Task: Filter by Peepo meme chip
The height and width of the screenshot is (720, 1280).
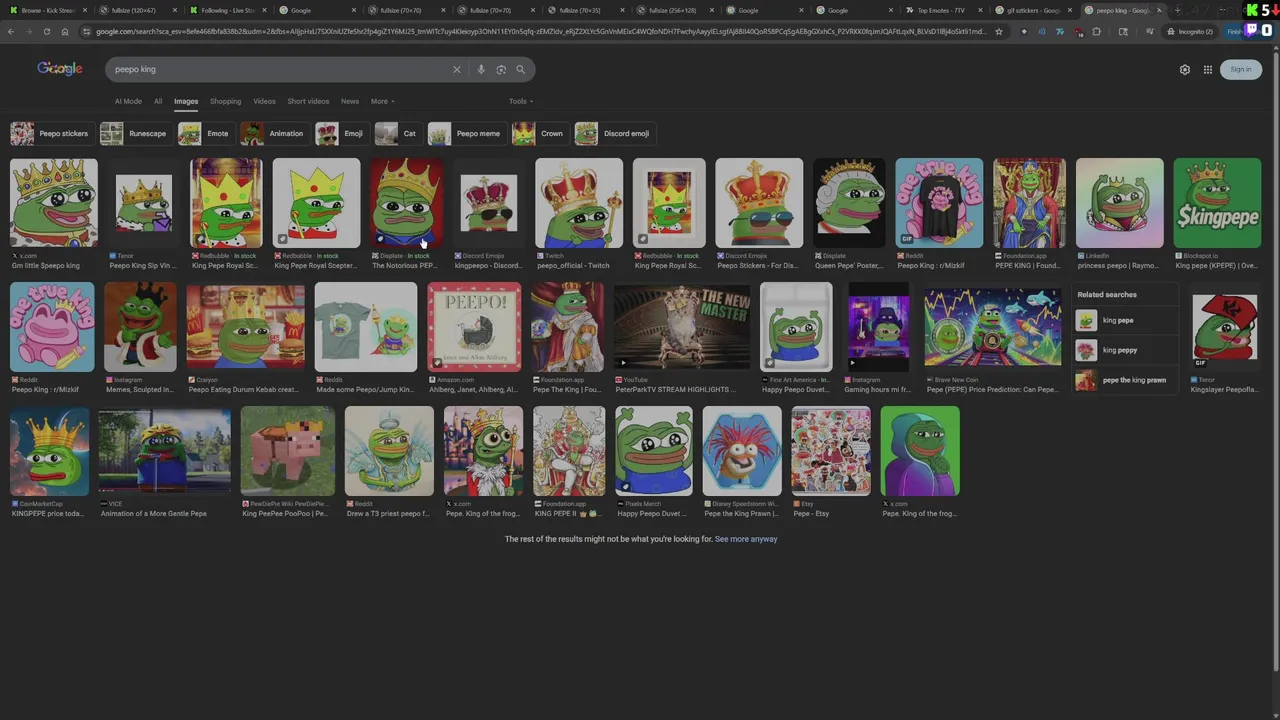Action: pyautogui.click(x=465, y=133)
